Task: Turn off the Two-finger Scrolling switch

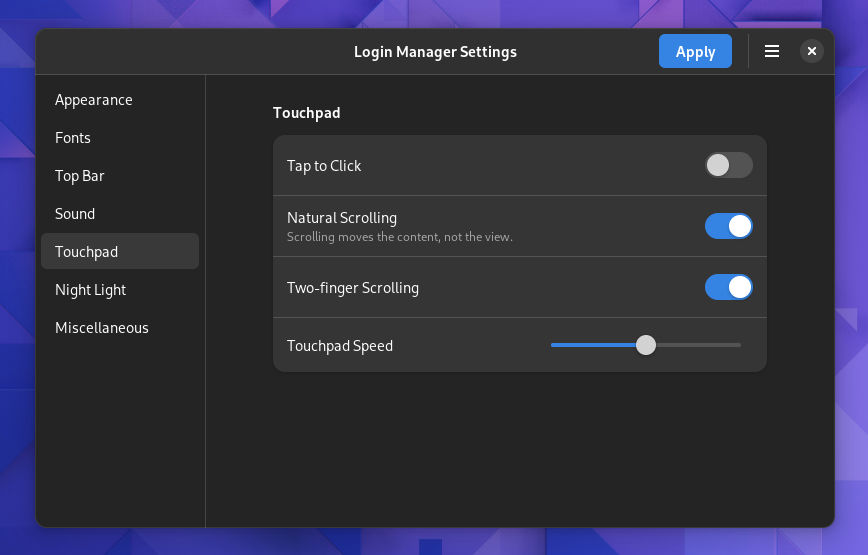Action: click(728, 288)
